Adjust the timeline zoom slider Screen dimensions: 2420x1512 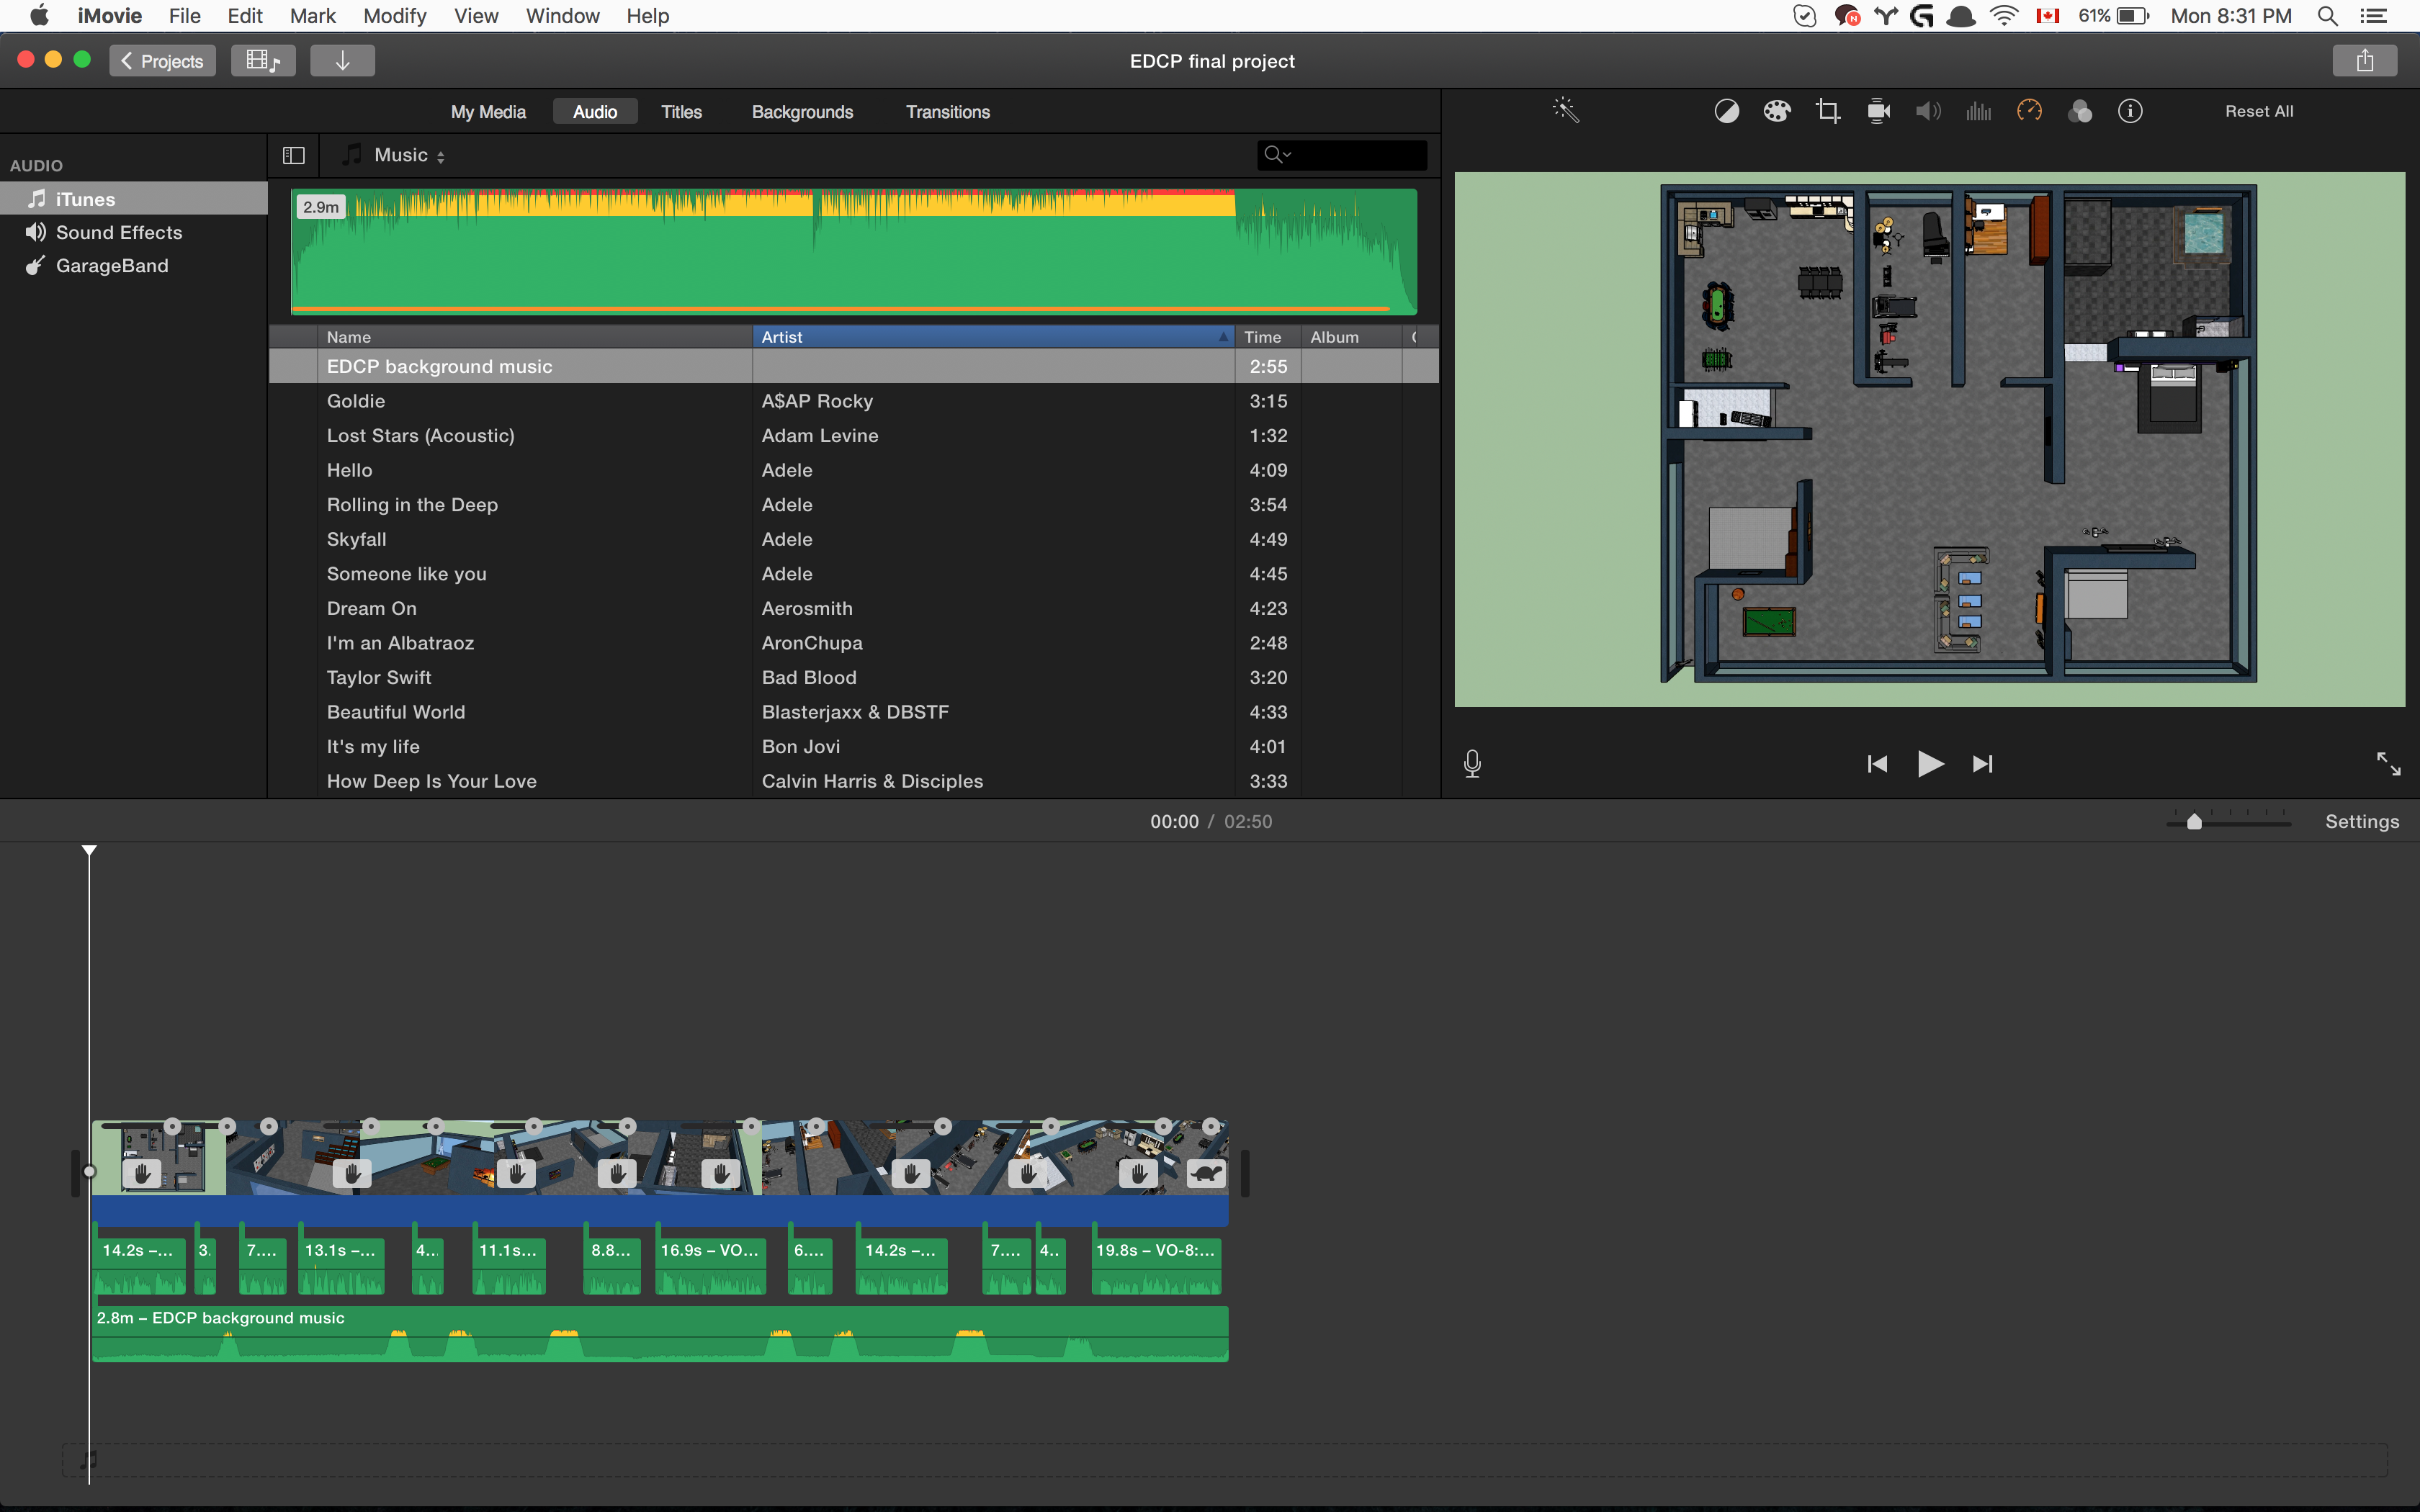(x=2194, y=822)
